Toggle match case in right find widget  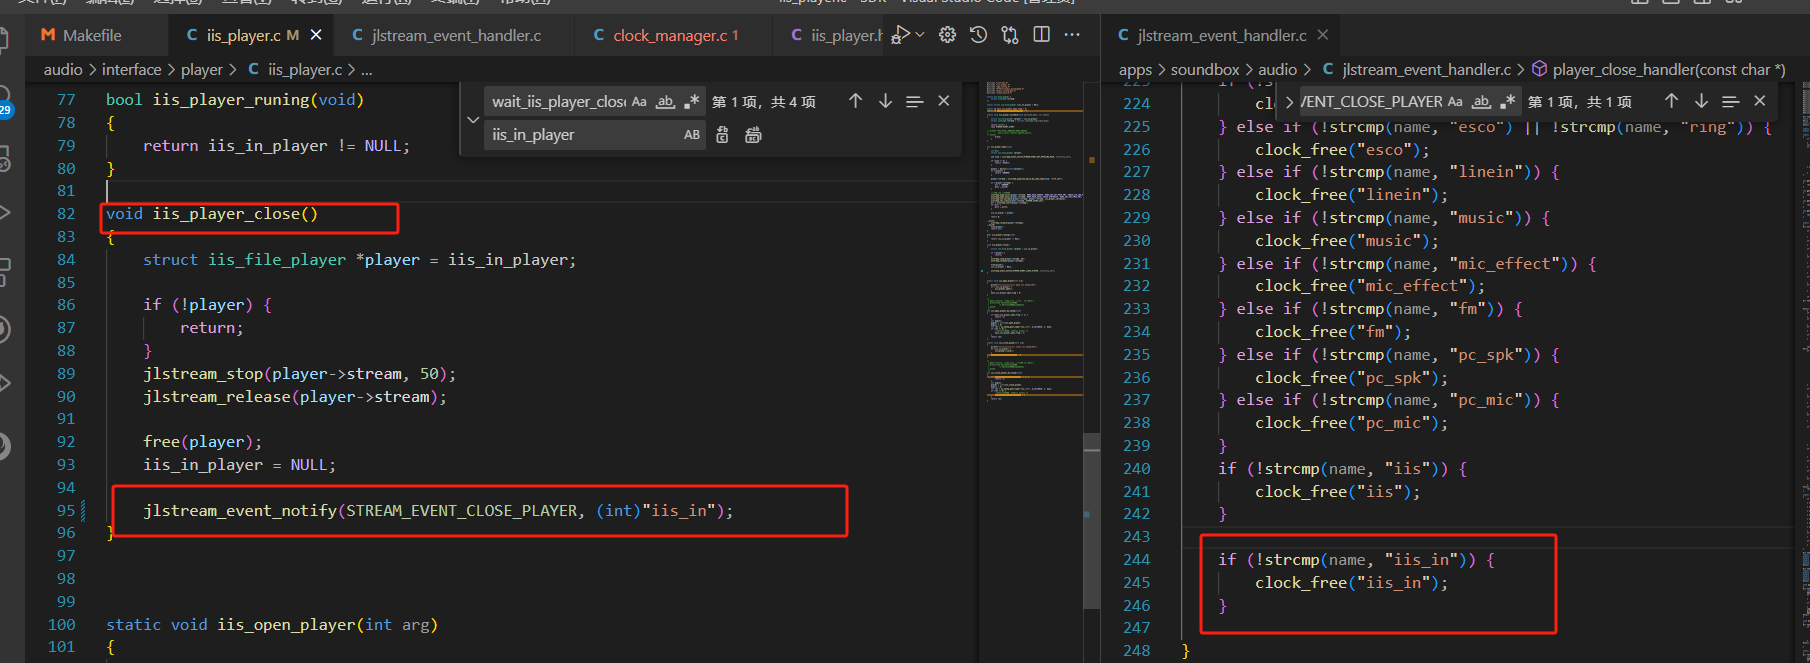[x=1455, y=101]
